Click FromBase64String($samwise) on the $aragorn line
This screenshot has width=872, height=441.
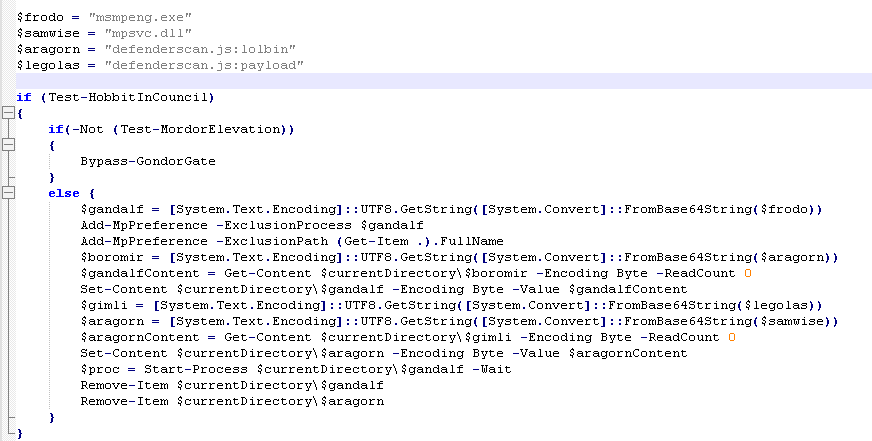[x=727, y=321]
